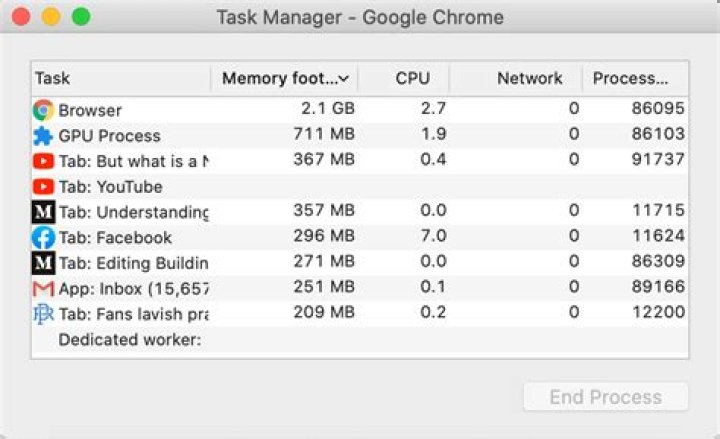Click the 357 MB memory value
The height and width of the screenshot is (439, 720).
[324, 210]
